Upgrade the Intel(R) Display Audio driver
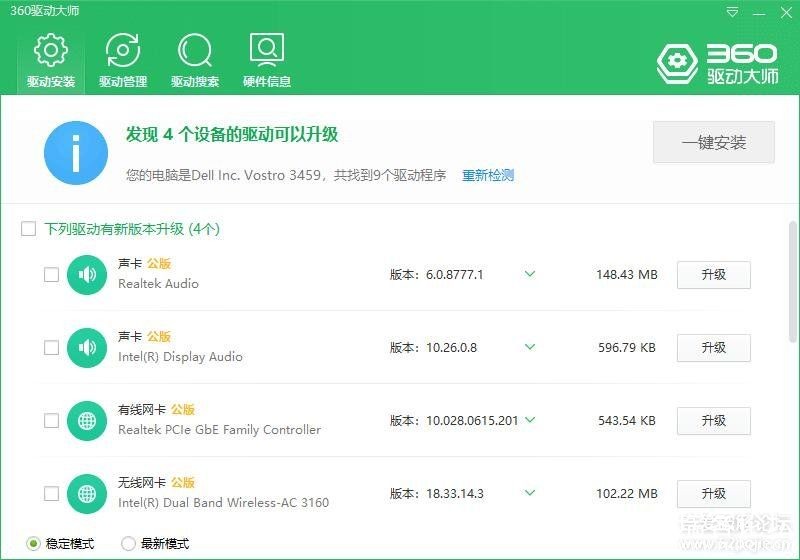 (x=714, y=348)
